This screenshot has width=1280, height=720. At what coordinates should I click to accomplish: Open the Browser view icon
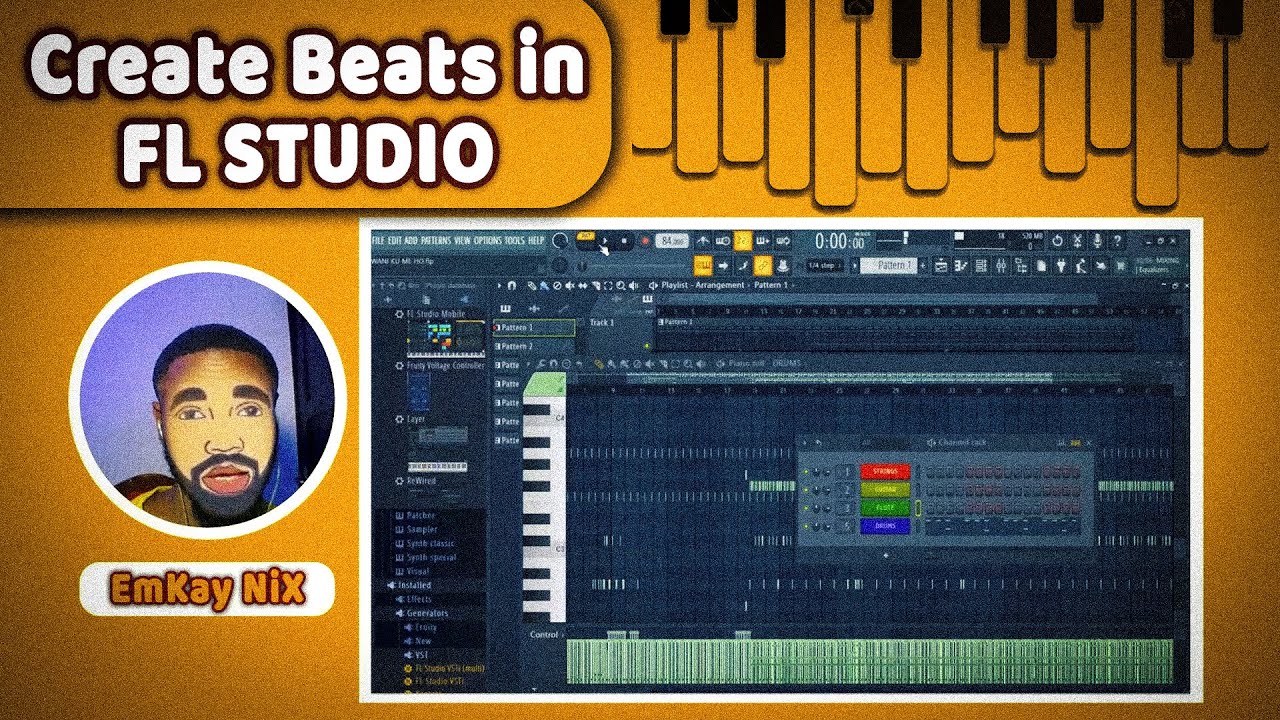1020,266
